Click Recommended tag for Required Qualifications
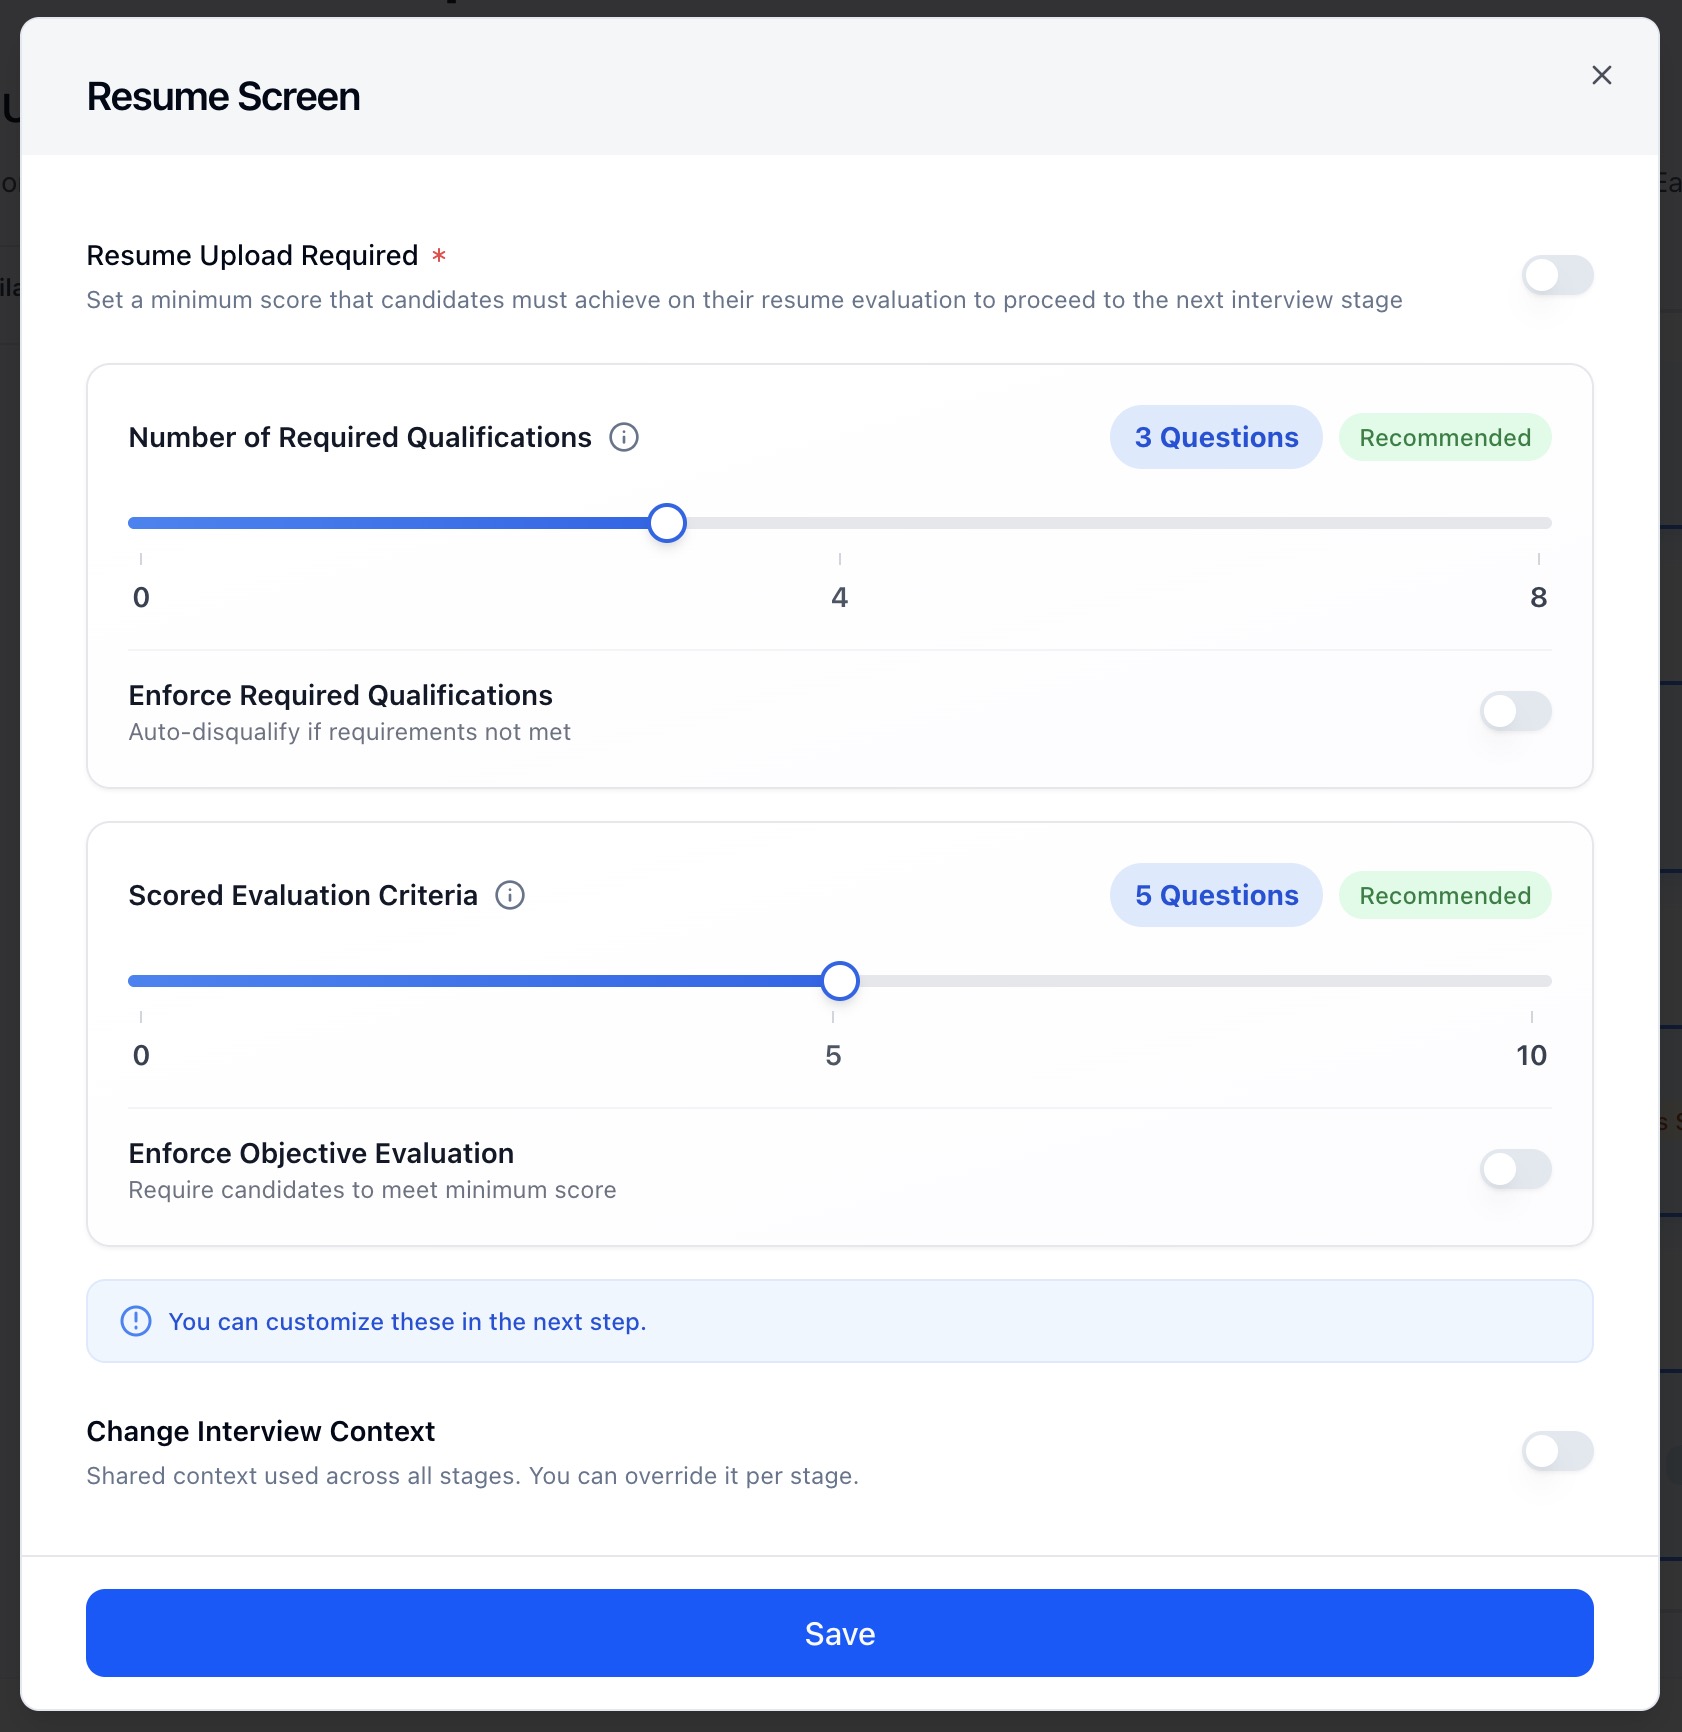The height and width of the screenshot is (1732, 1682). (1445, 437)
